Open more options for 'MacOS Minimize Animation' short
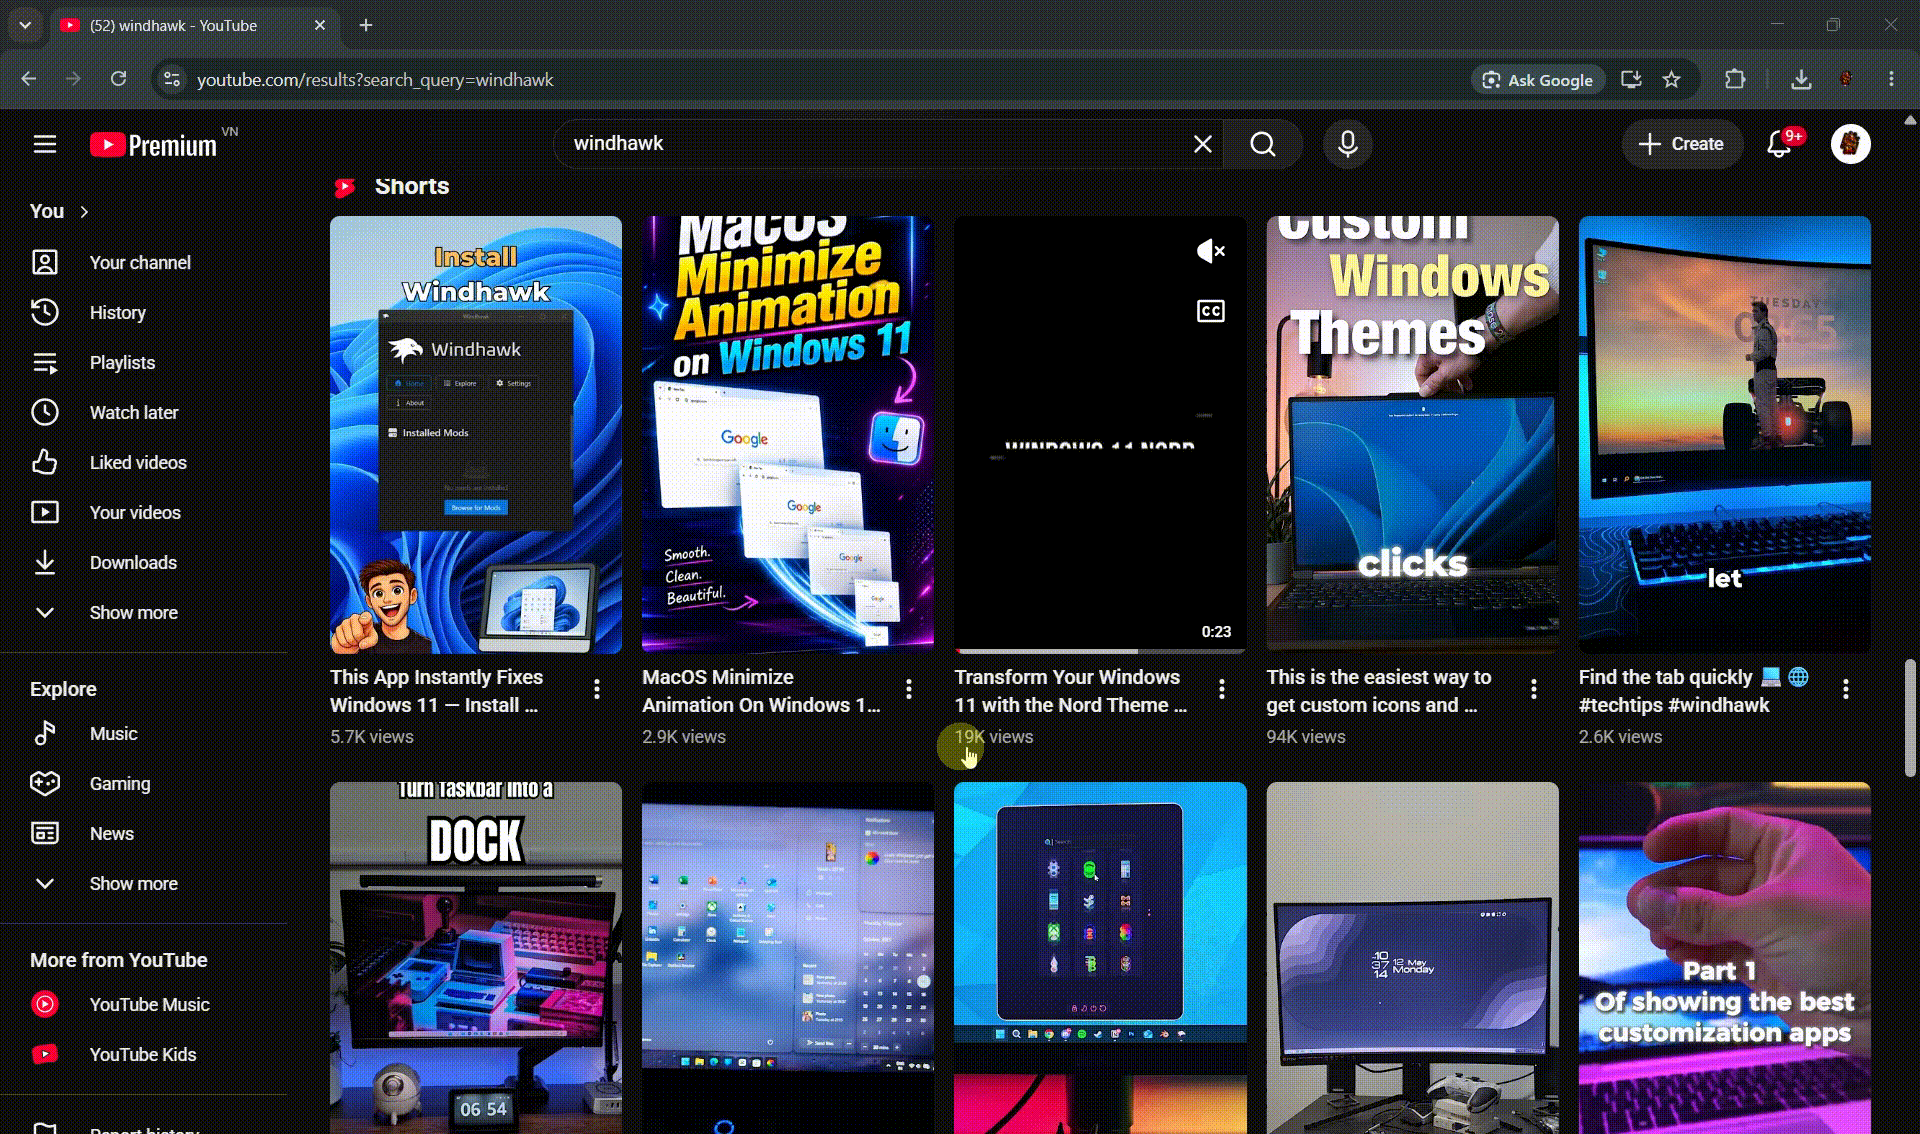This screenshot has height=1134, width=1920. click(909, 689)
